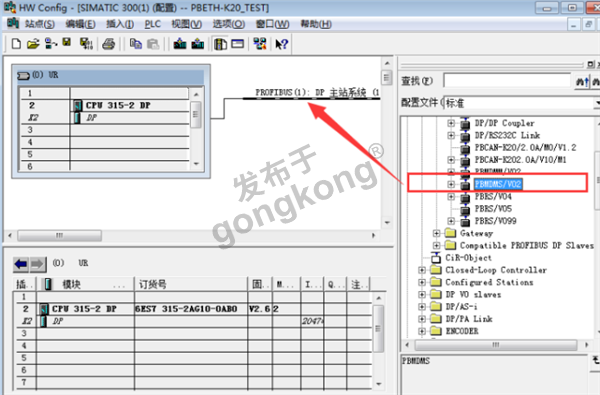The height and width of the screenshot is (395, 600).
Task: Click the rack icon beside (0) UR title
Action: 23,75
